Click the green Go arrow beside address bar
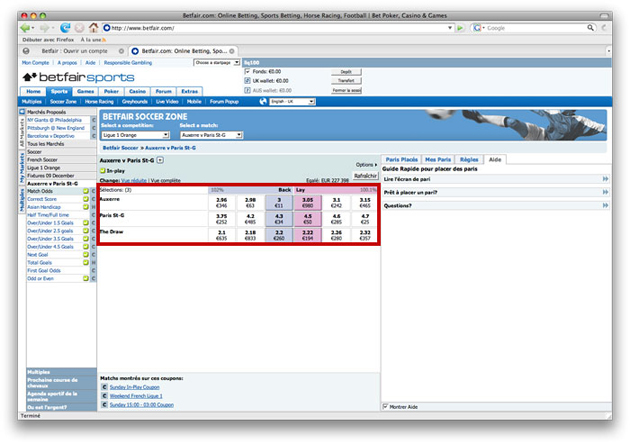Image resolution: width=630 pixels, height=444 pixels. tap(460, 28)
